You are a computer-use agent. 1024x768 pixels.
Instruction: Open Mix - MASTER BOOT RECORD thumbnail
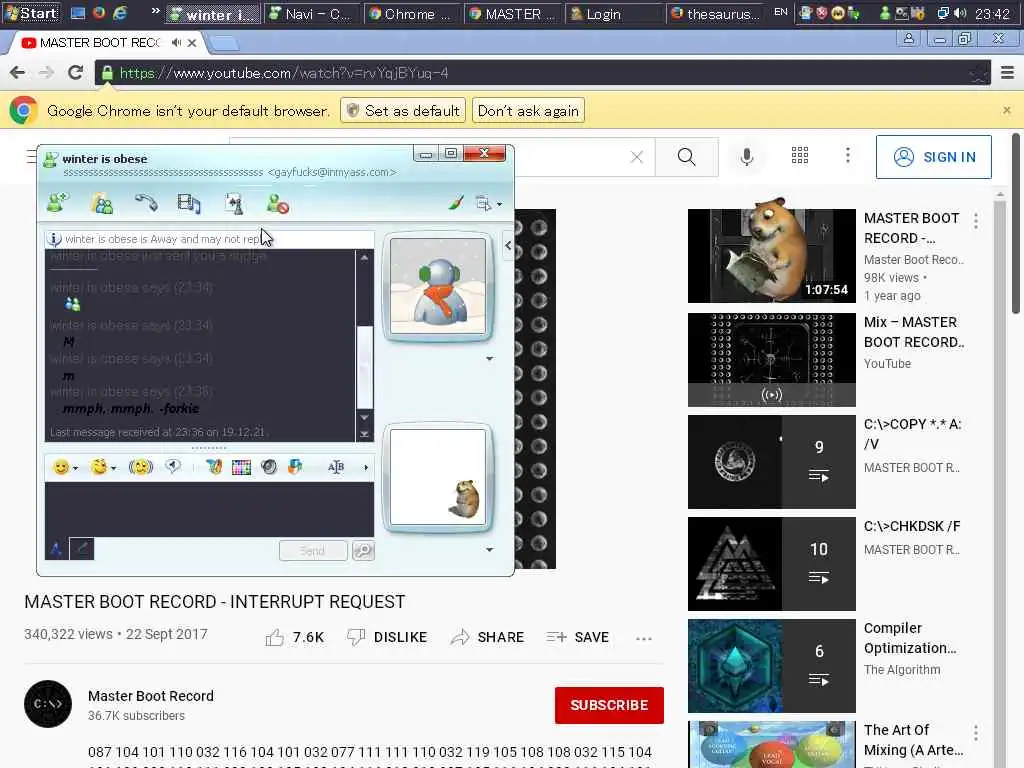pyautogui.click(x=771, y=360)
